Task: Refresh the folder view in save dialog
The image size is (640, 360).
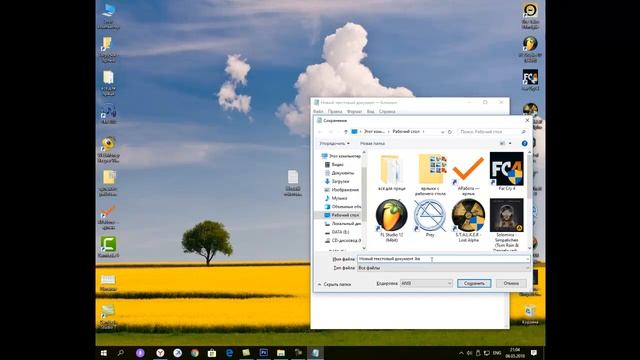Action: [x=450, y=132]
